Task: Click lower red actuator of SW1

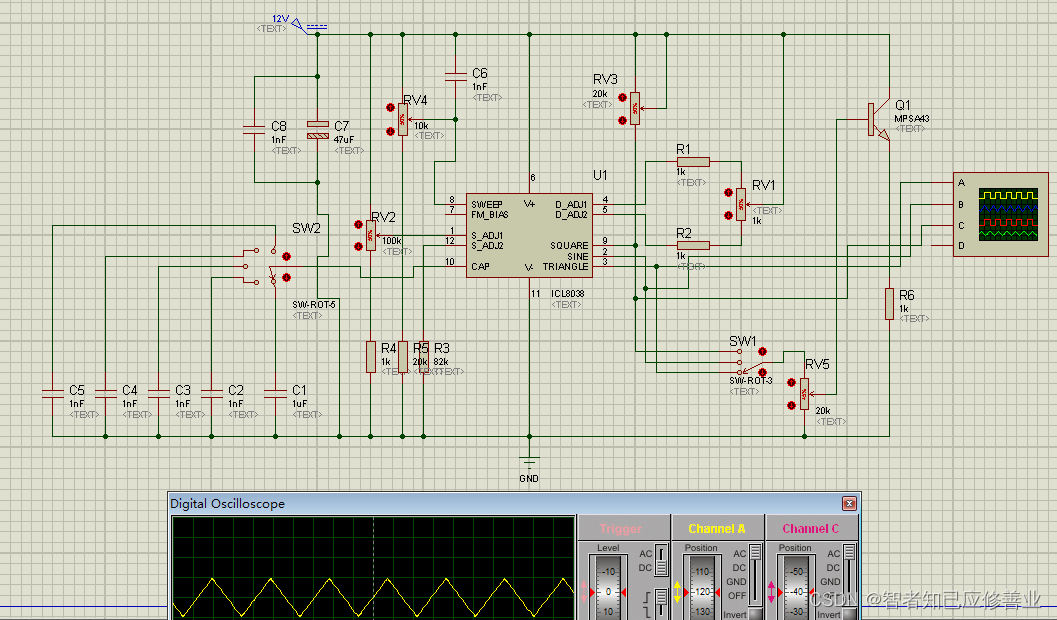Action: (x=762, y=372)
